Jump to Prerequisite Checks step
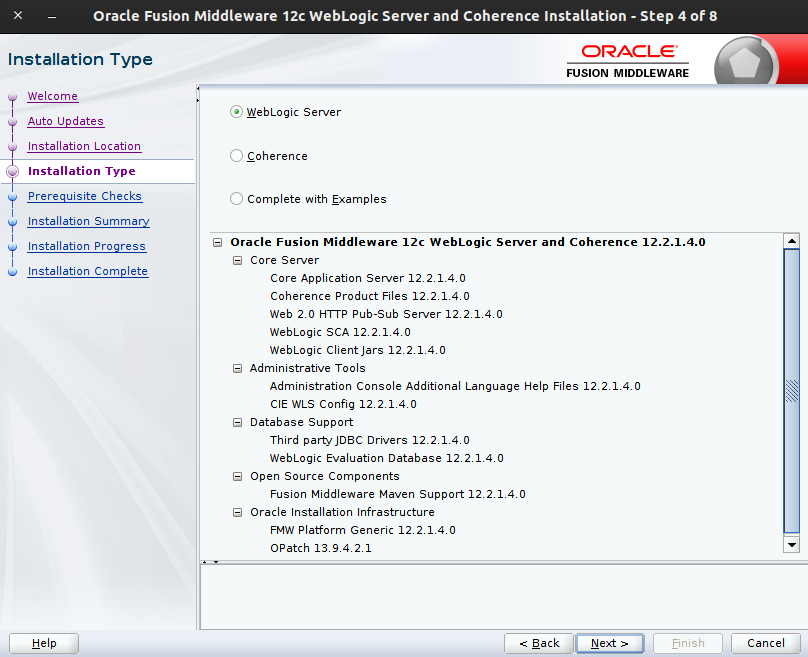Viewport: 808px width, 657px height. point(85,196)
